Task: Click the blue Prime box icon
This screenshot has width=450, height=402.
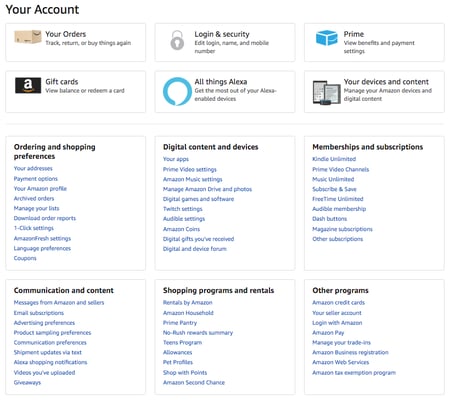Action: click(327, 38)
